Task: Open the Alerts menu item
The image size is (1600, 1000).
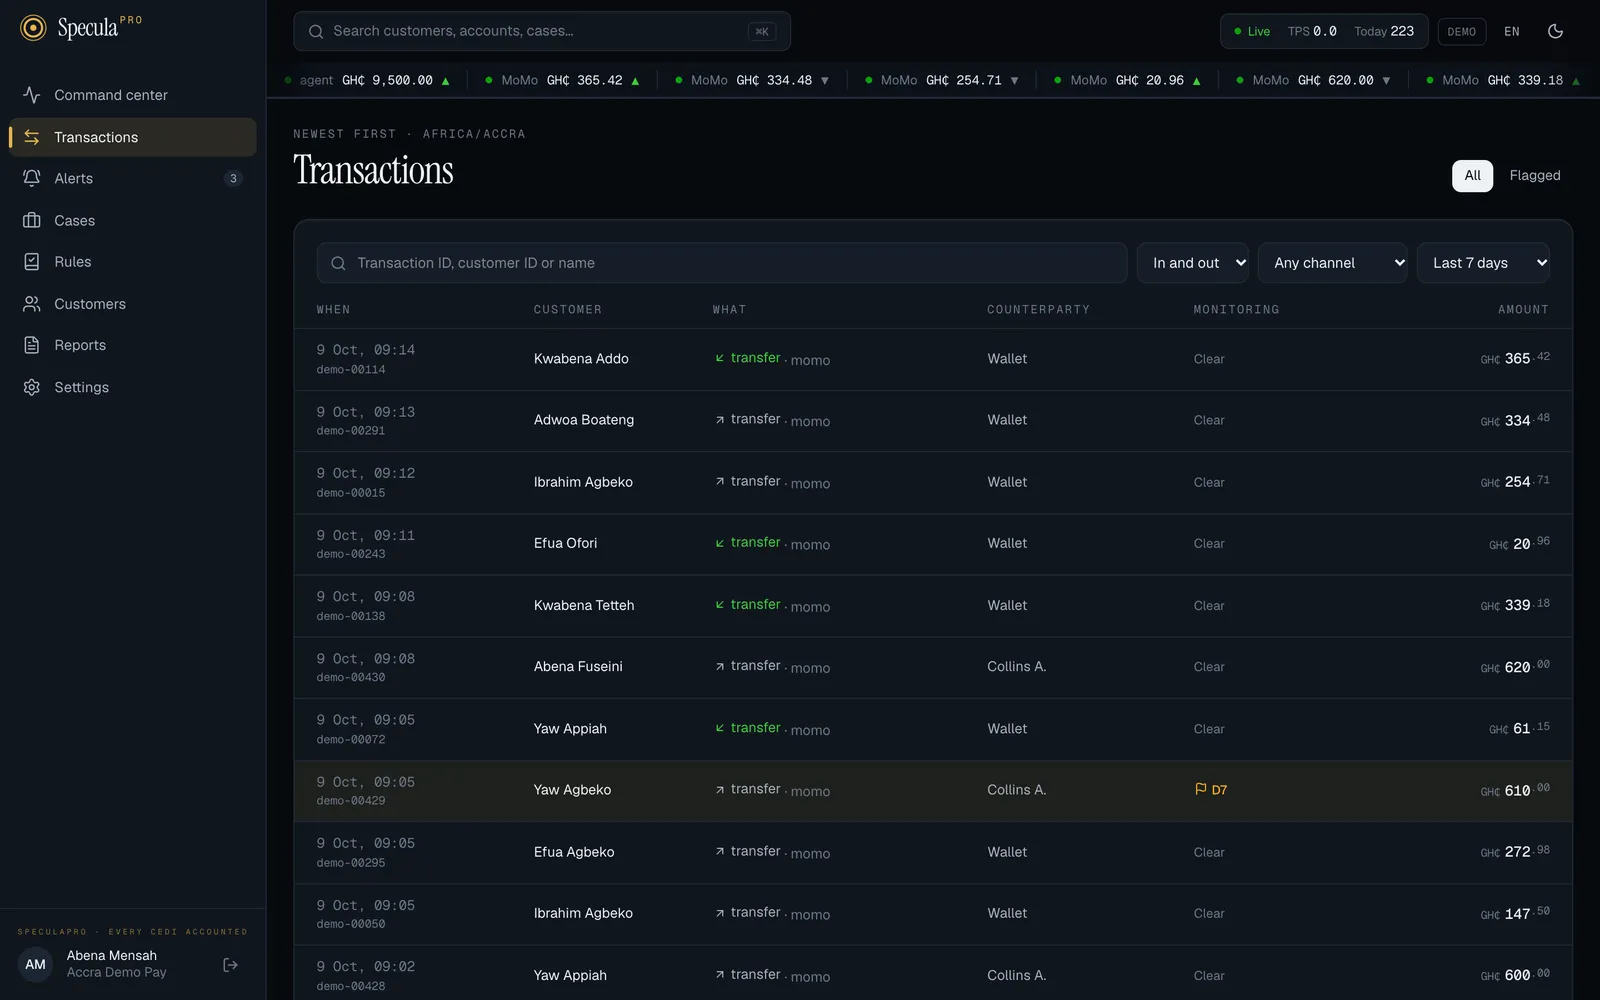Action: (x=133, y=178)
